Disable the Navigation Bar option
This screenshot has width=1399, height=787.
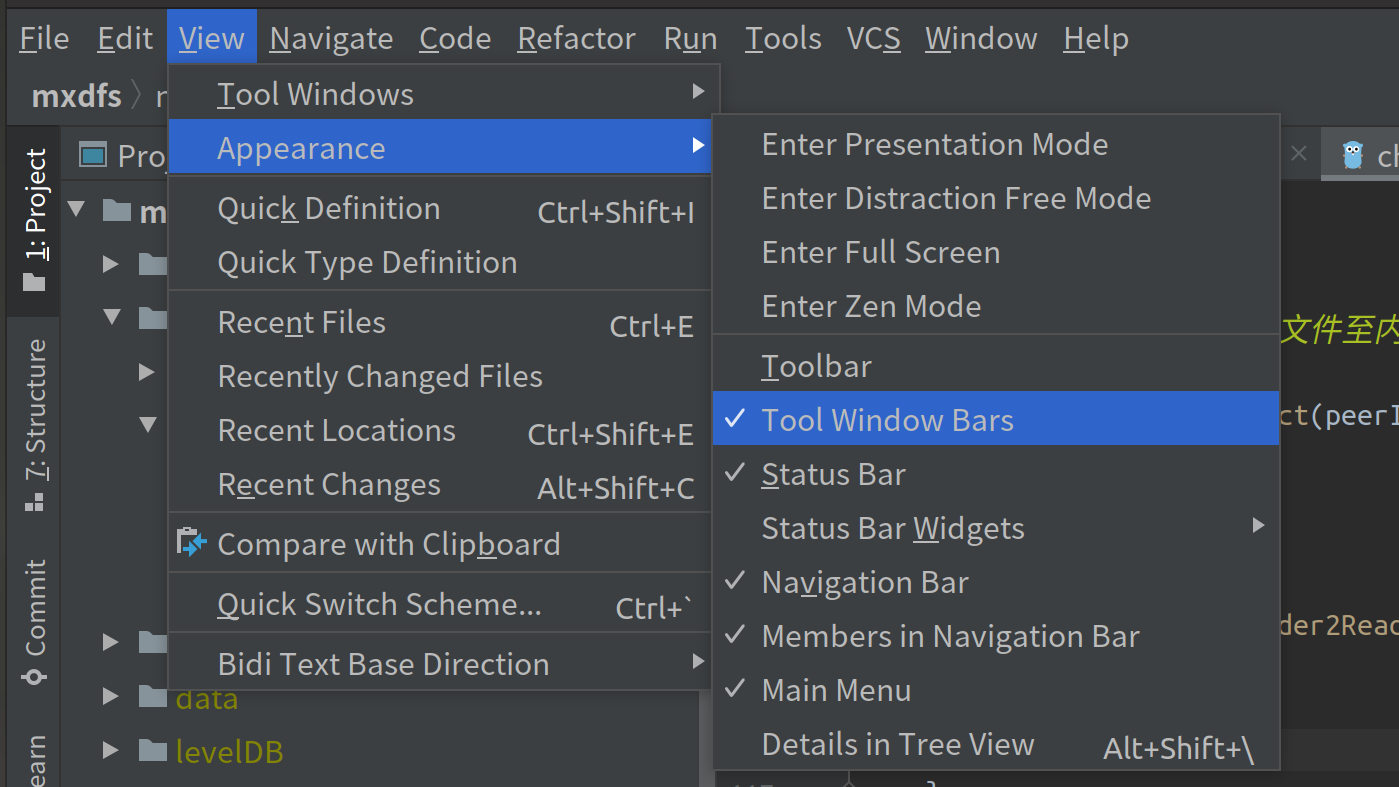click(865, 582)
